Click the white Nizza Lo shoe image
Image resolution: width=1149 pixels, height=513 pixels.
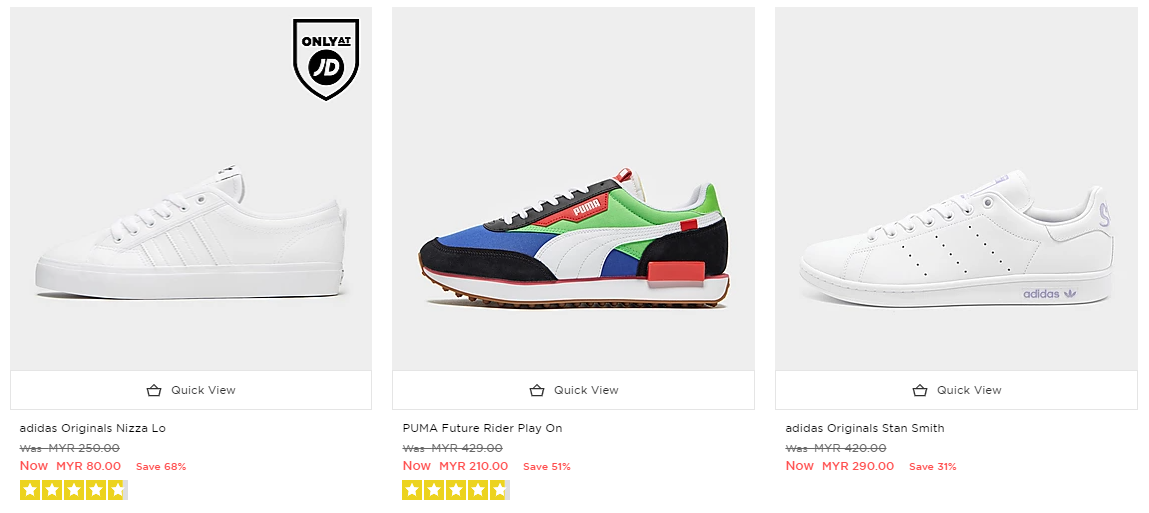pos(190,235)
